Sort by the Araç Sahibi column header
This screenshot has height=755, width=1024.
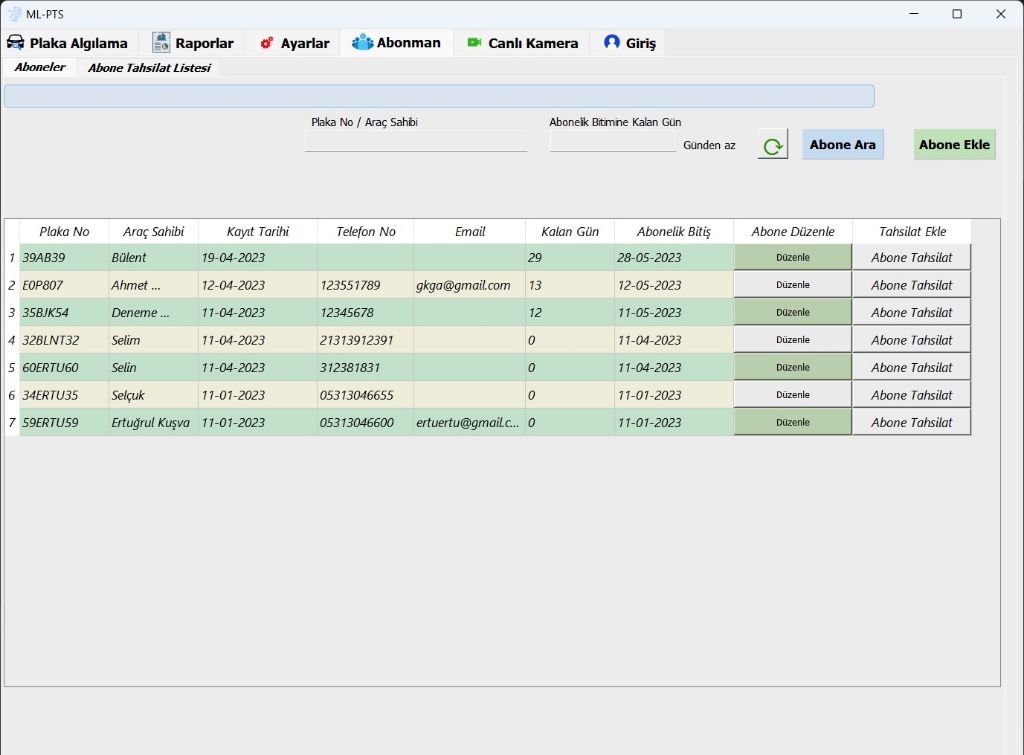pyautogui.click(x=153, y=231)
